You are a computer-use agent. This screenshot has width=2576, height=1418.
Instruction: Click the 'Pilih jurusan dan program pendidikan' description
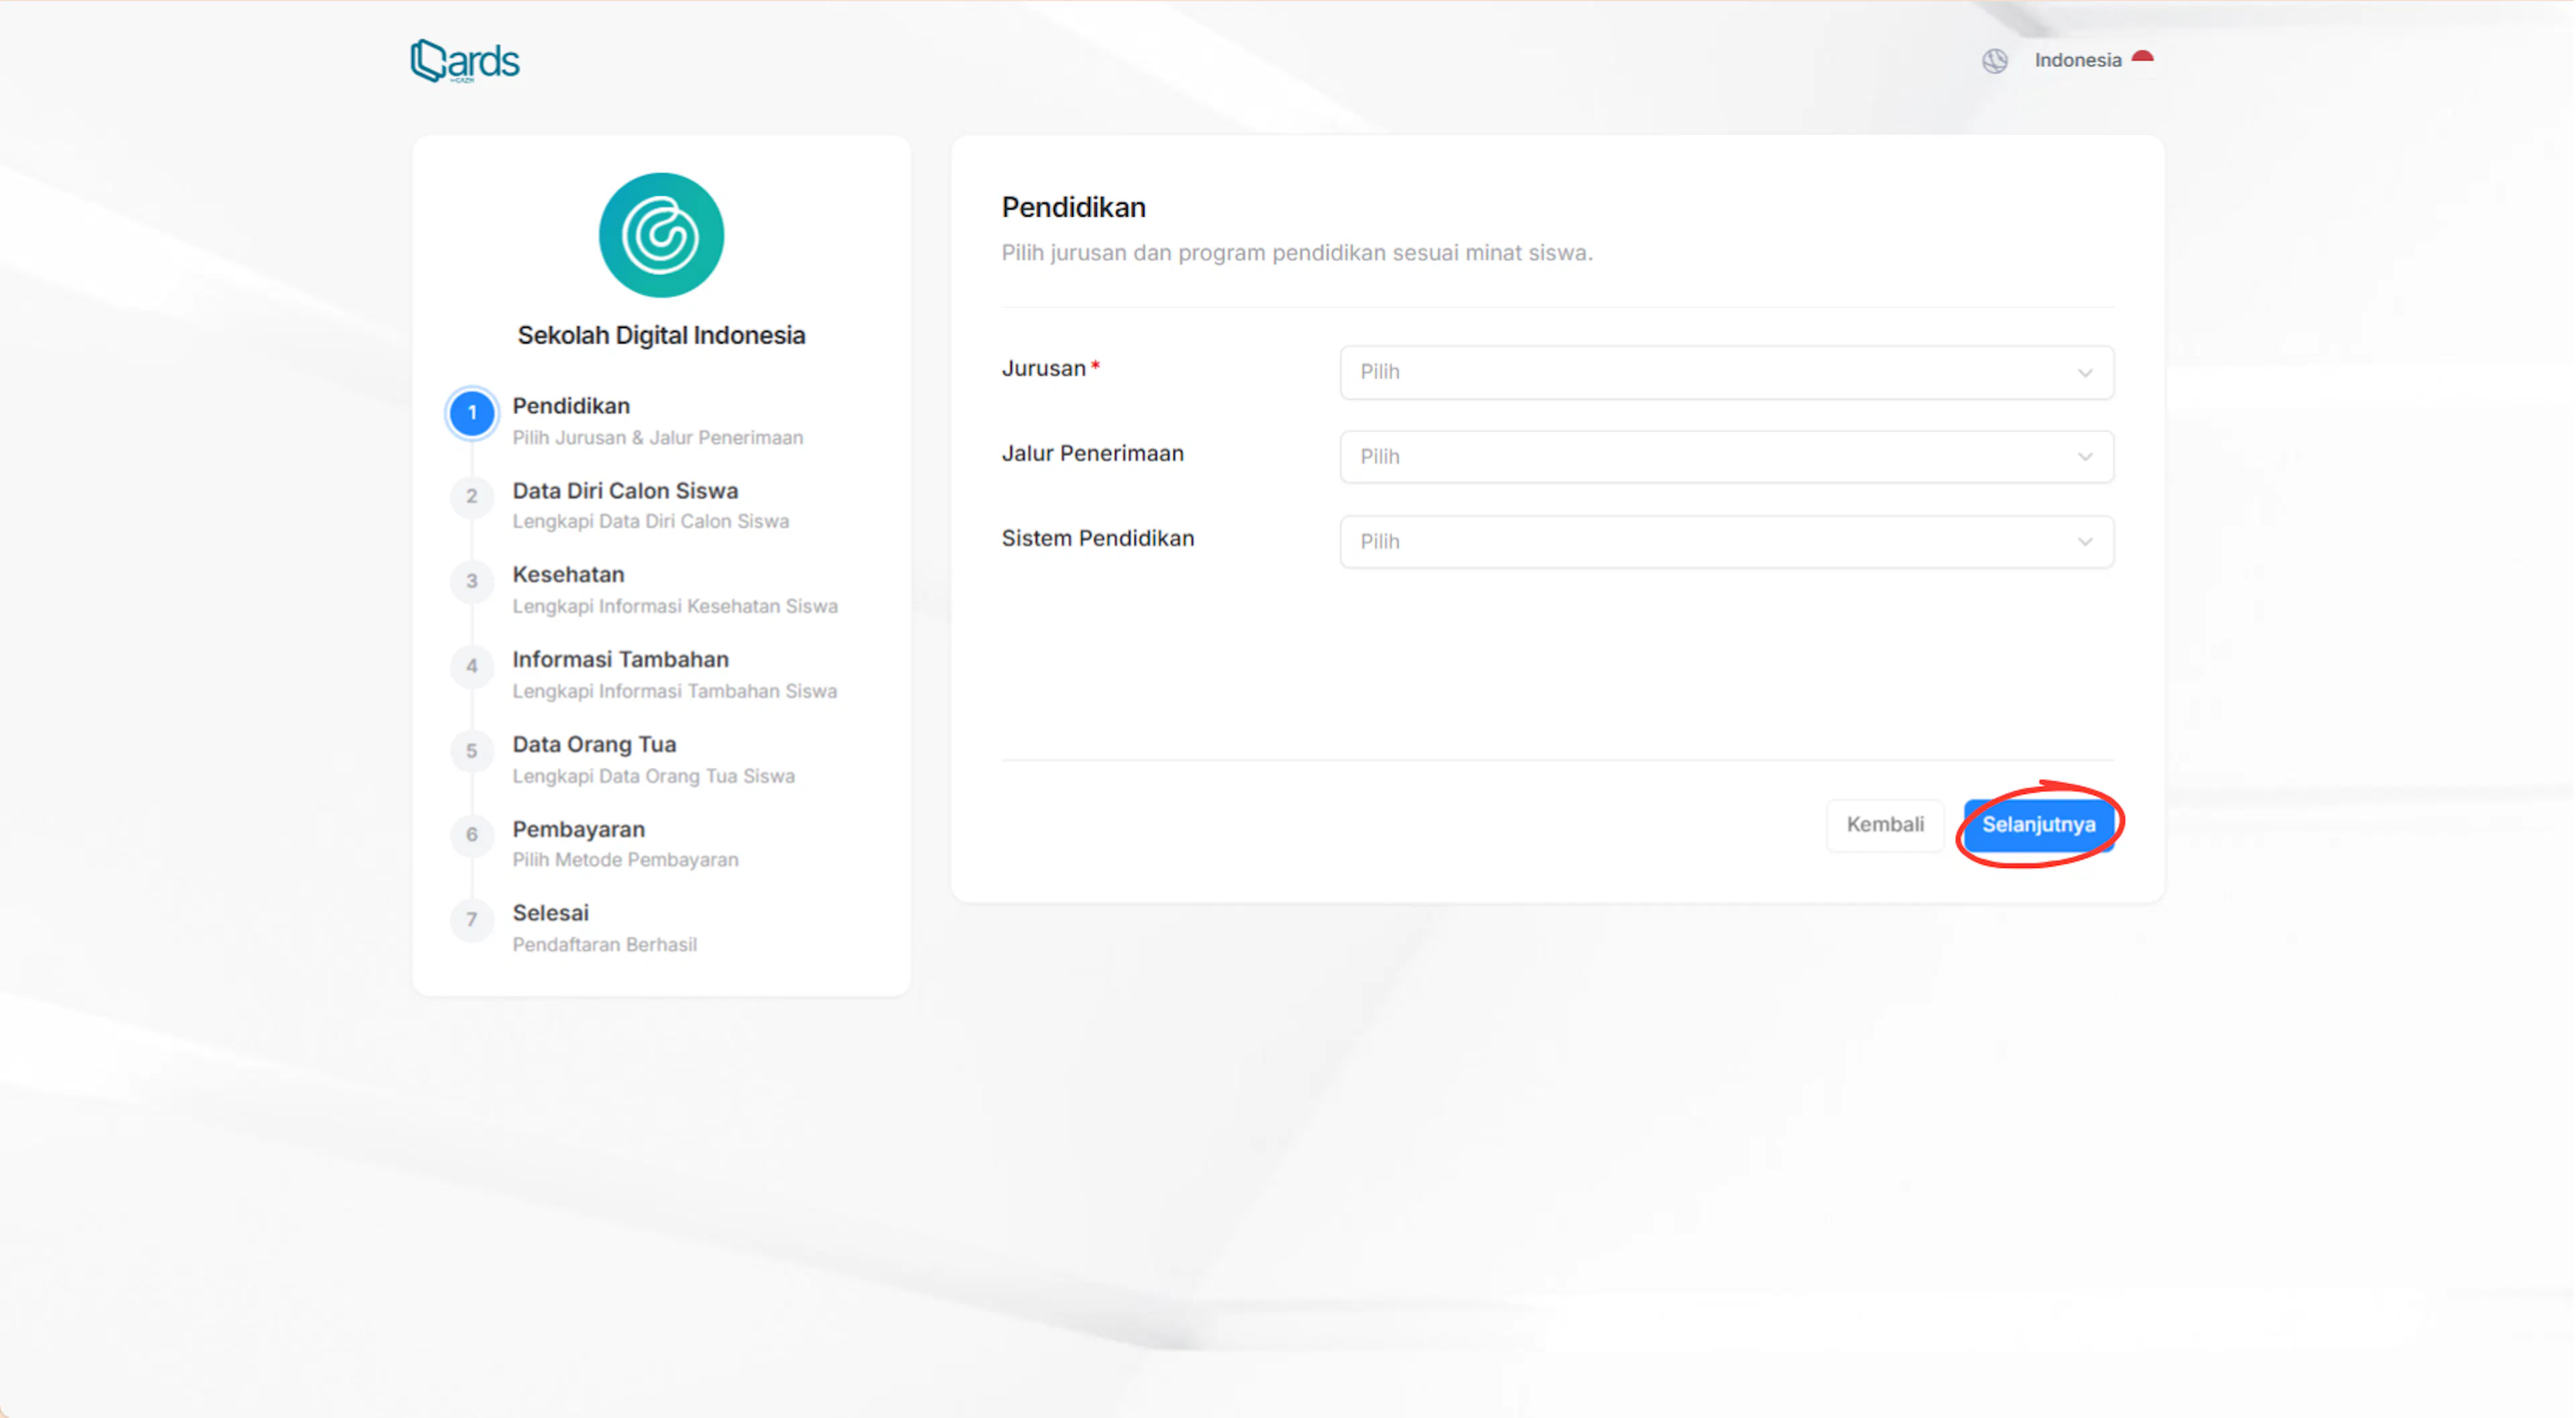pyautogui.click(x=1297, y=253)
